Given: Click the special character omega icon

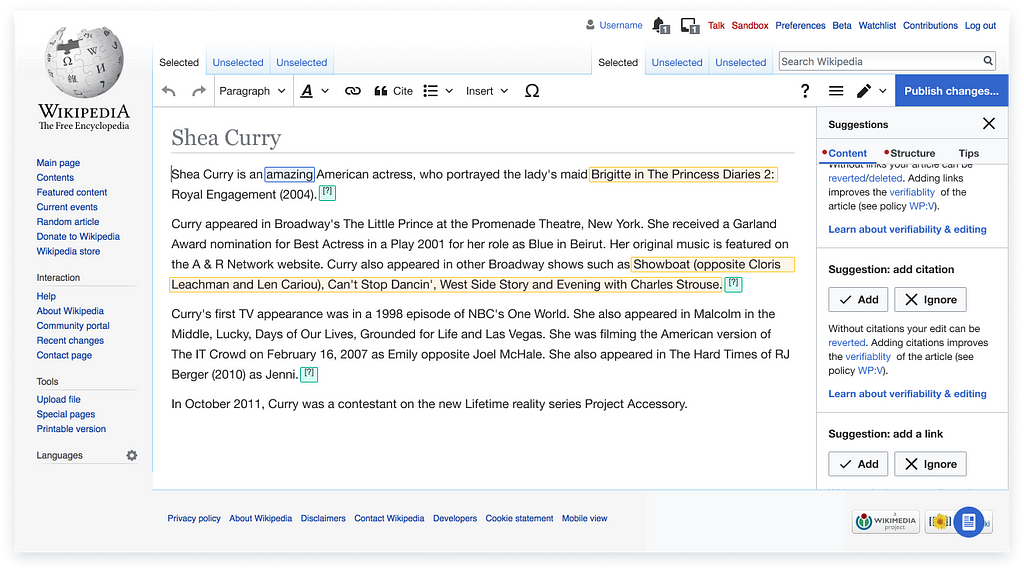Looking at the screenshot, I should [532, 91].
